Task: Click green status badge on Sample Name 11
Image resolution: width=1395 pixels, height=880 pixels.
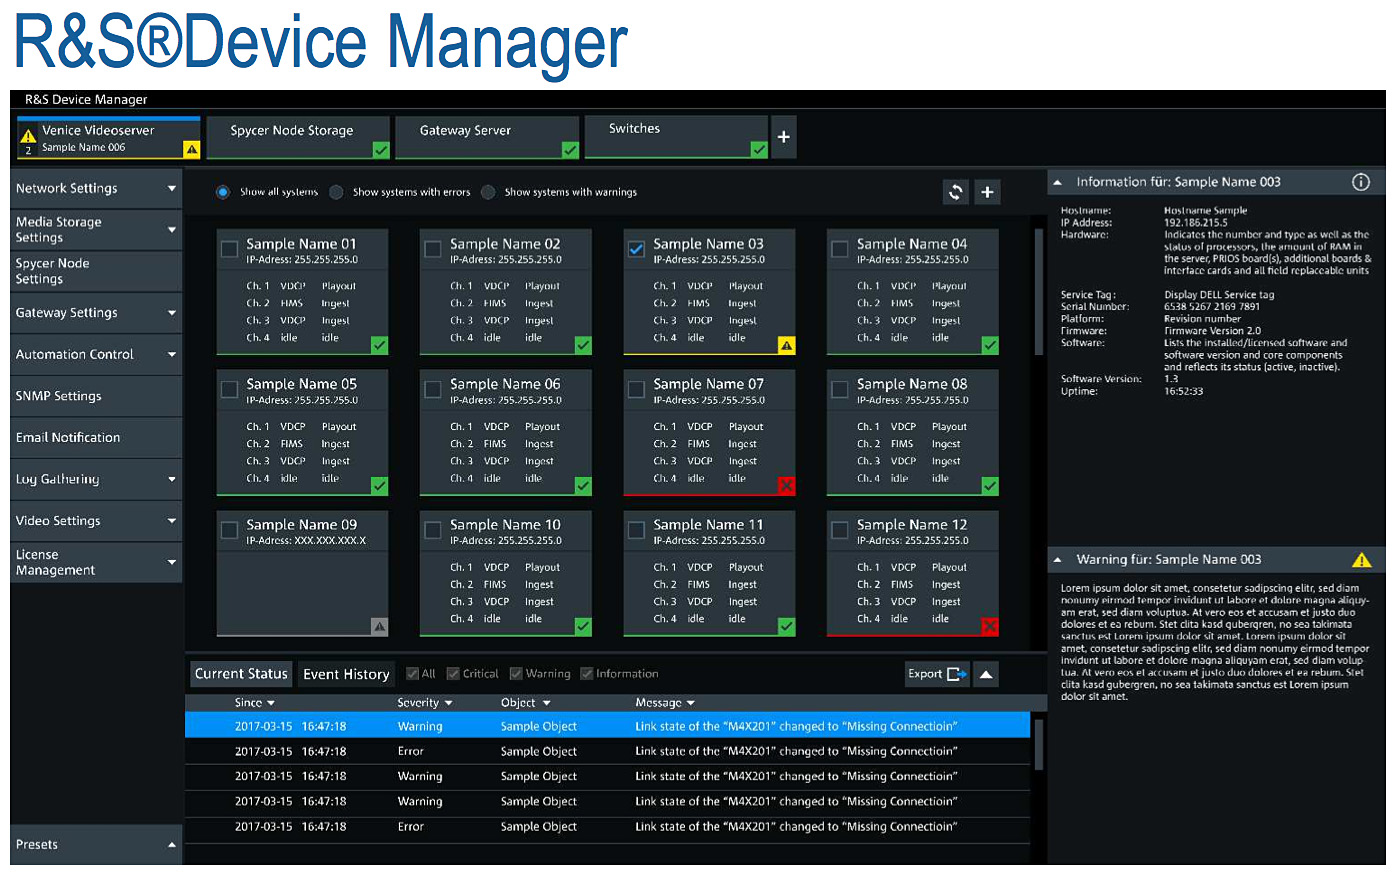Action: 787,627
